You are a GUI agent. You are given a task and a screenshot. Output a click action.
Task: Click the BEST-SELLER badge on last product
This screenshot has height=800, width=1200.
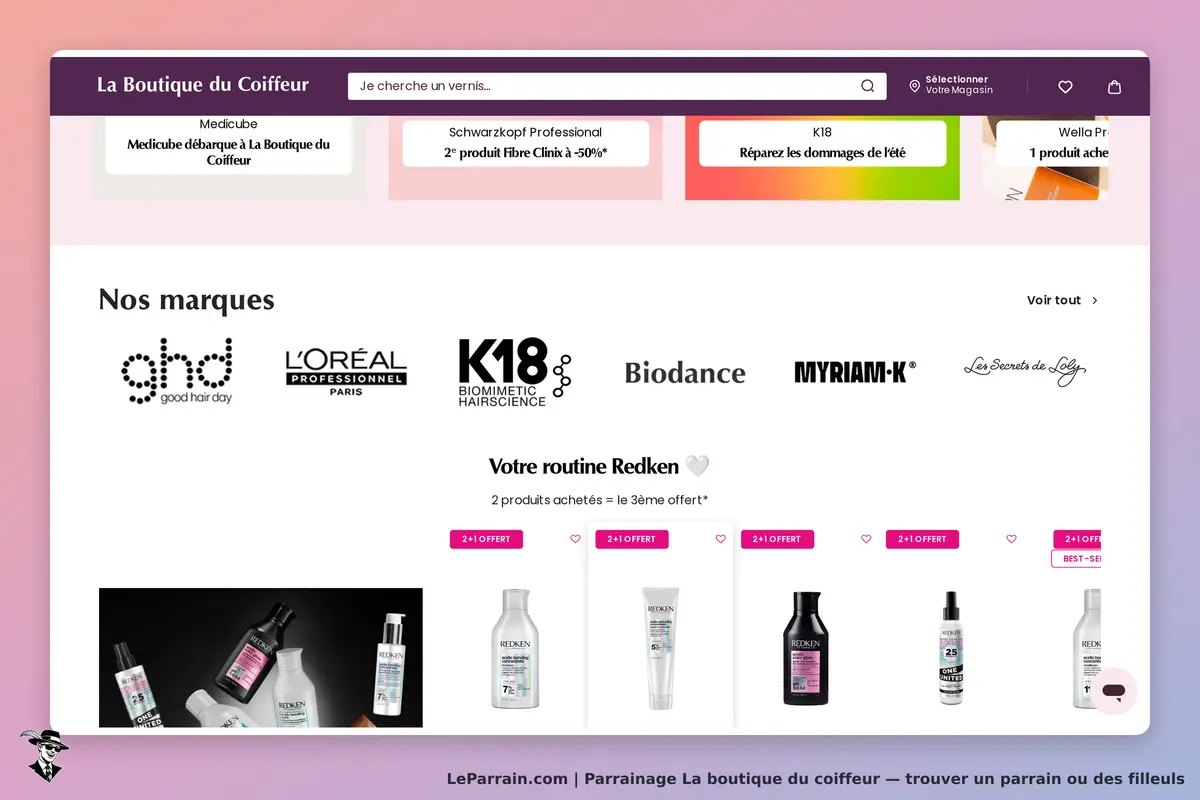coord(1077,558)
